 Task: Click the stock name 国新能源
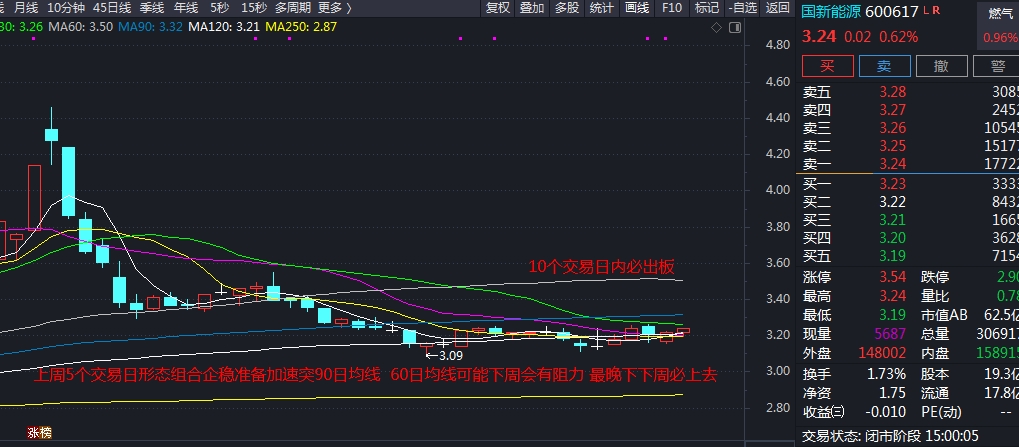coord(831,12)
